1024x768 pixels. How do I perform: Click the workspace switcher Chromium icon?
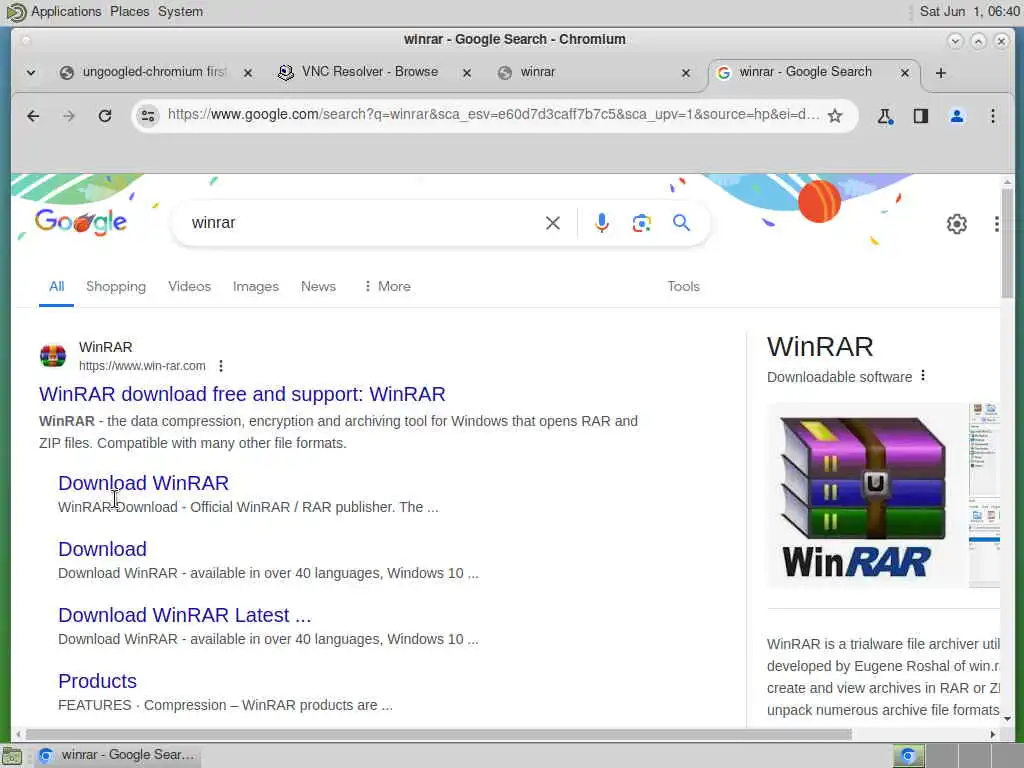tap(908, 756)
